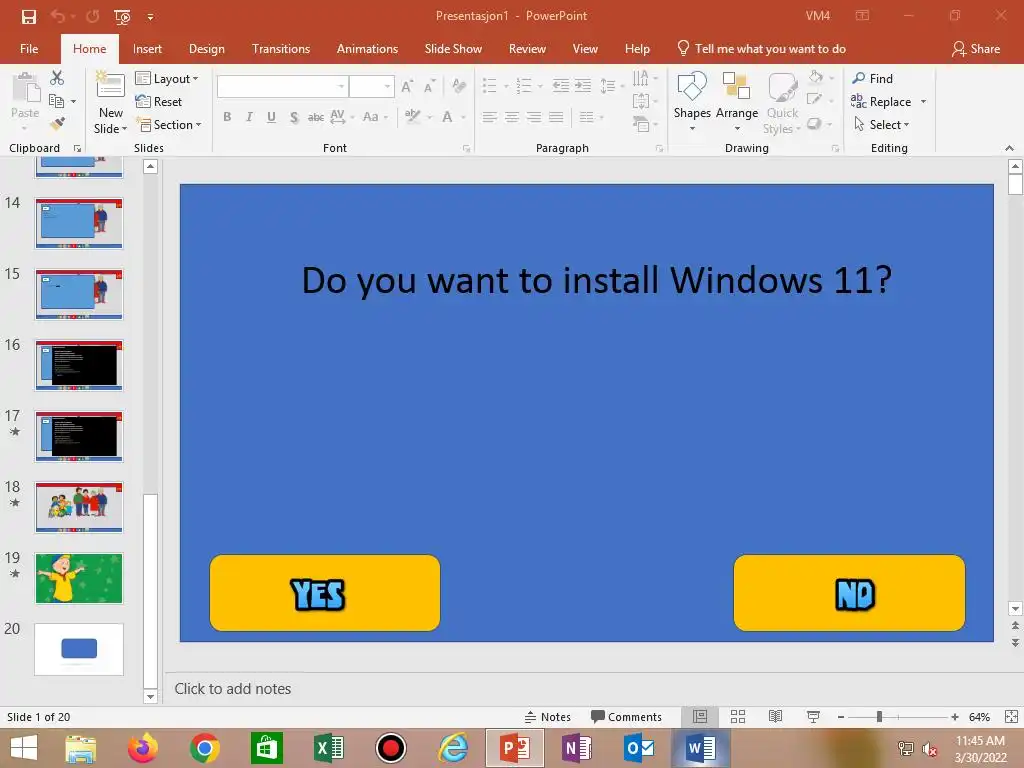Click the Copy icon in Clipboard group
This screenshot has width=1024, height=768.
click(56, 101)
